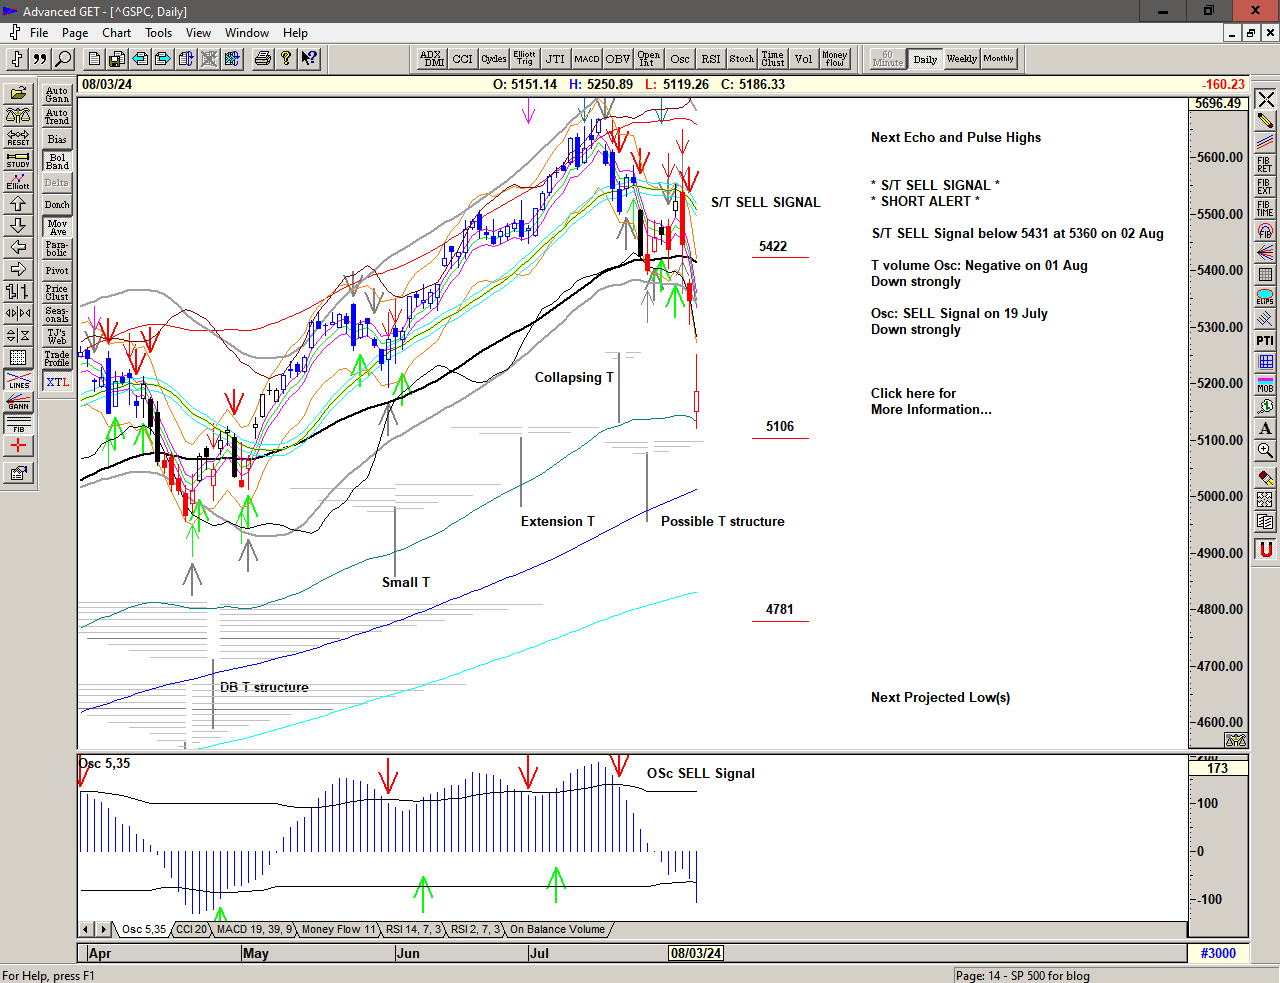
Task: Open the Chart menu
Action: 116,33
